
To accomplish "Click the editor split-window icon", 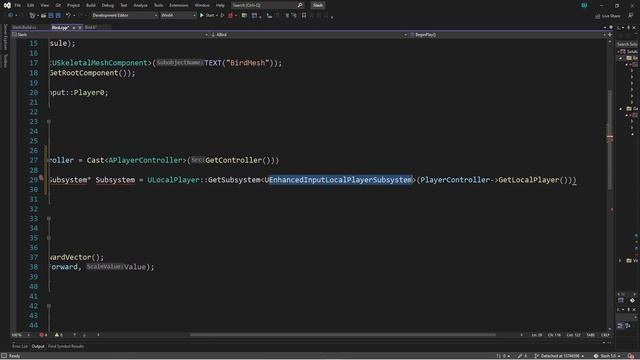I will [x=610, y=35].
